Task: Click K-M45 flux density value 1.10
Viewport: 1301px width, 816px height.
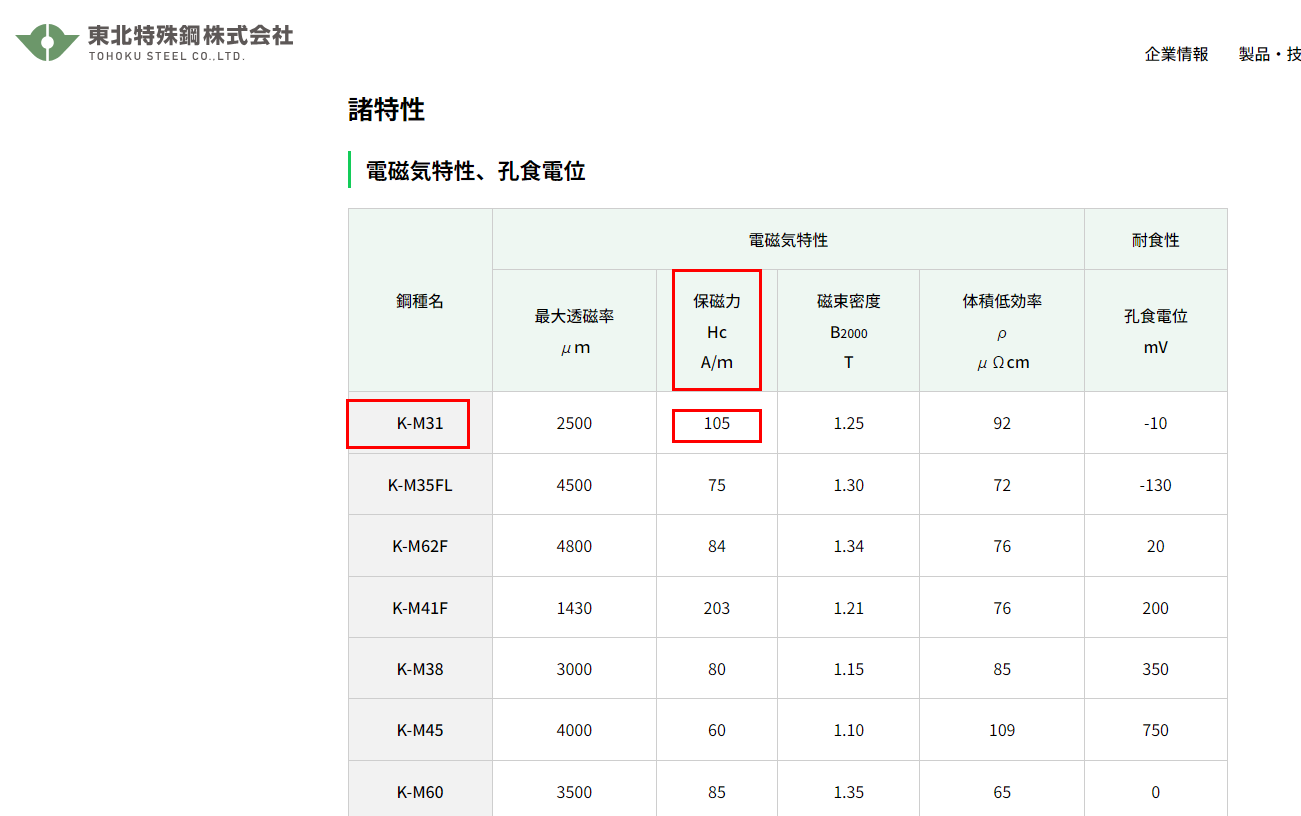Action: [848, 730]
